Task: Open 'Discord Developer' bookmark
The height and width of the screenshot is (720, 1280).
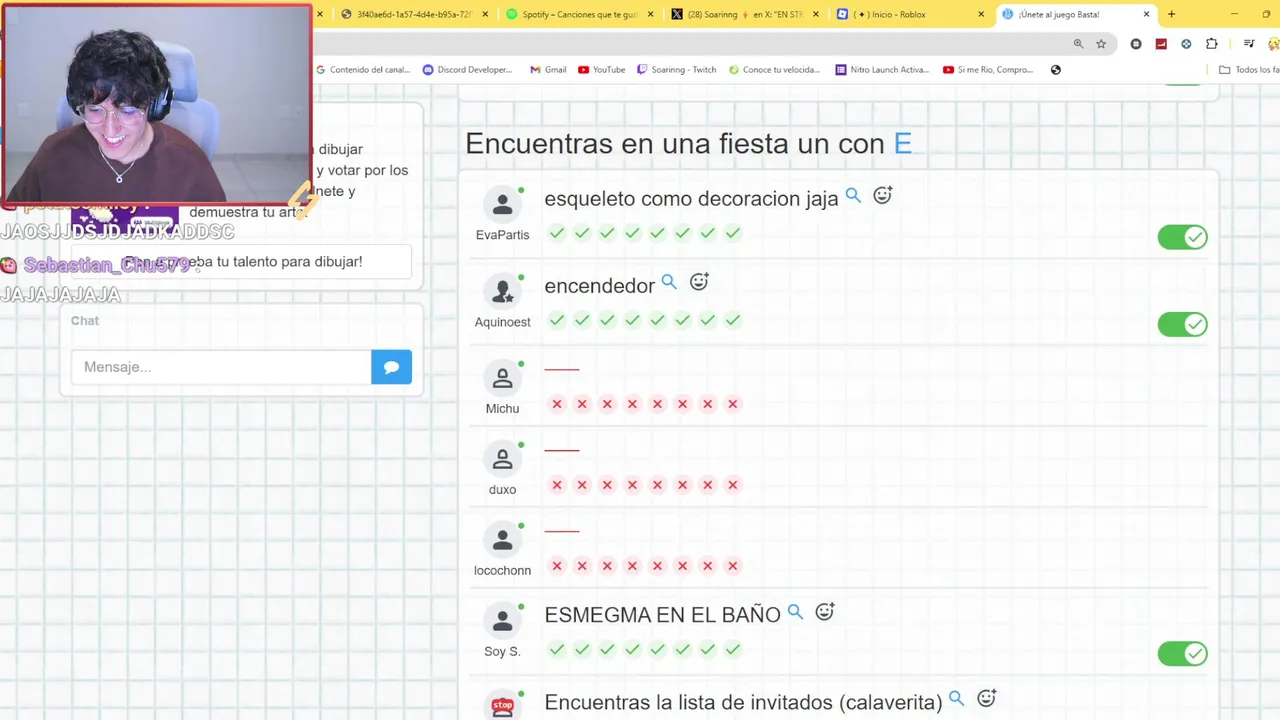Action: click(x=467, y=70)
